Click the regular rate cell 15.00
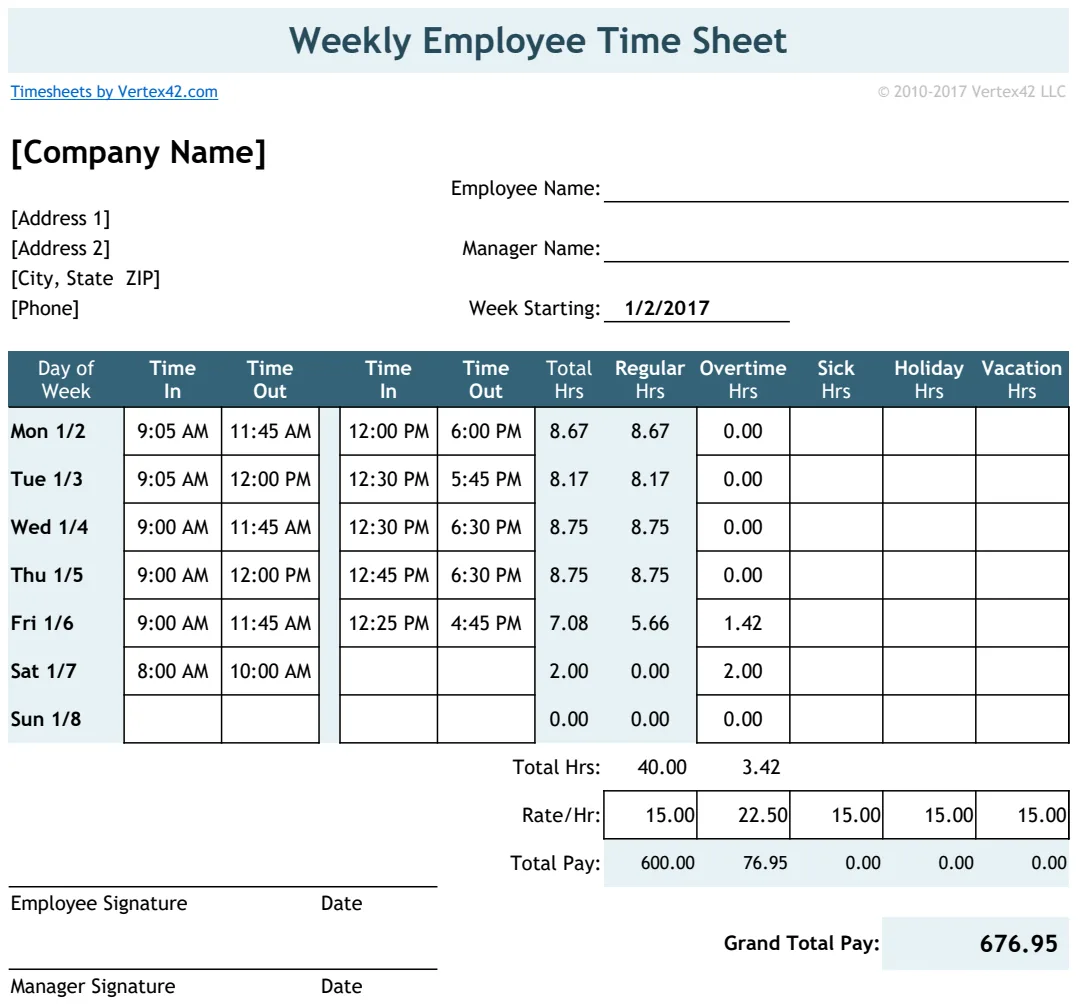The width and height of the screenshot is (1078, 1006). coord(650,816)
